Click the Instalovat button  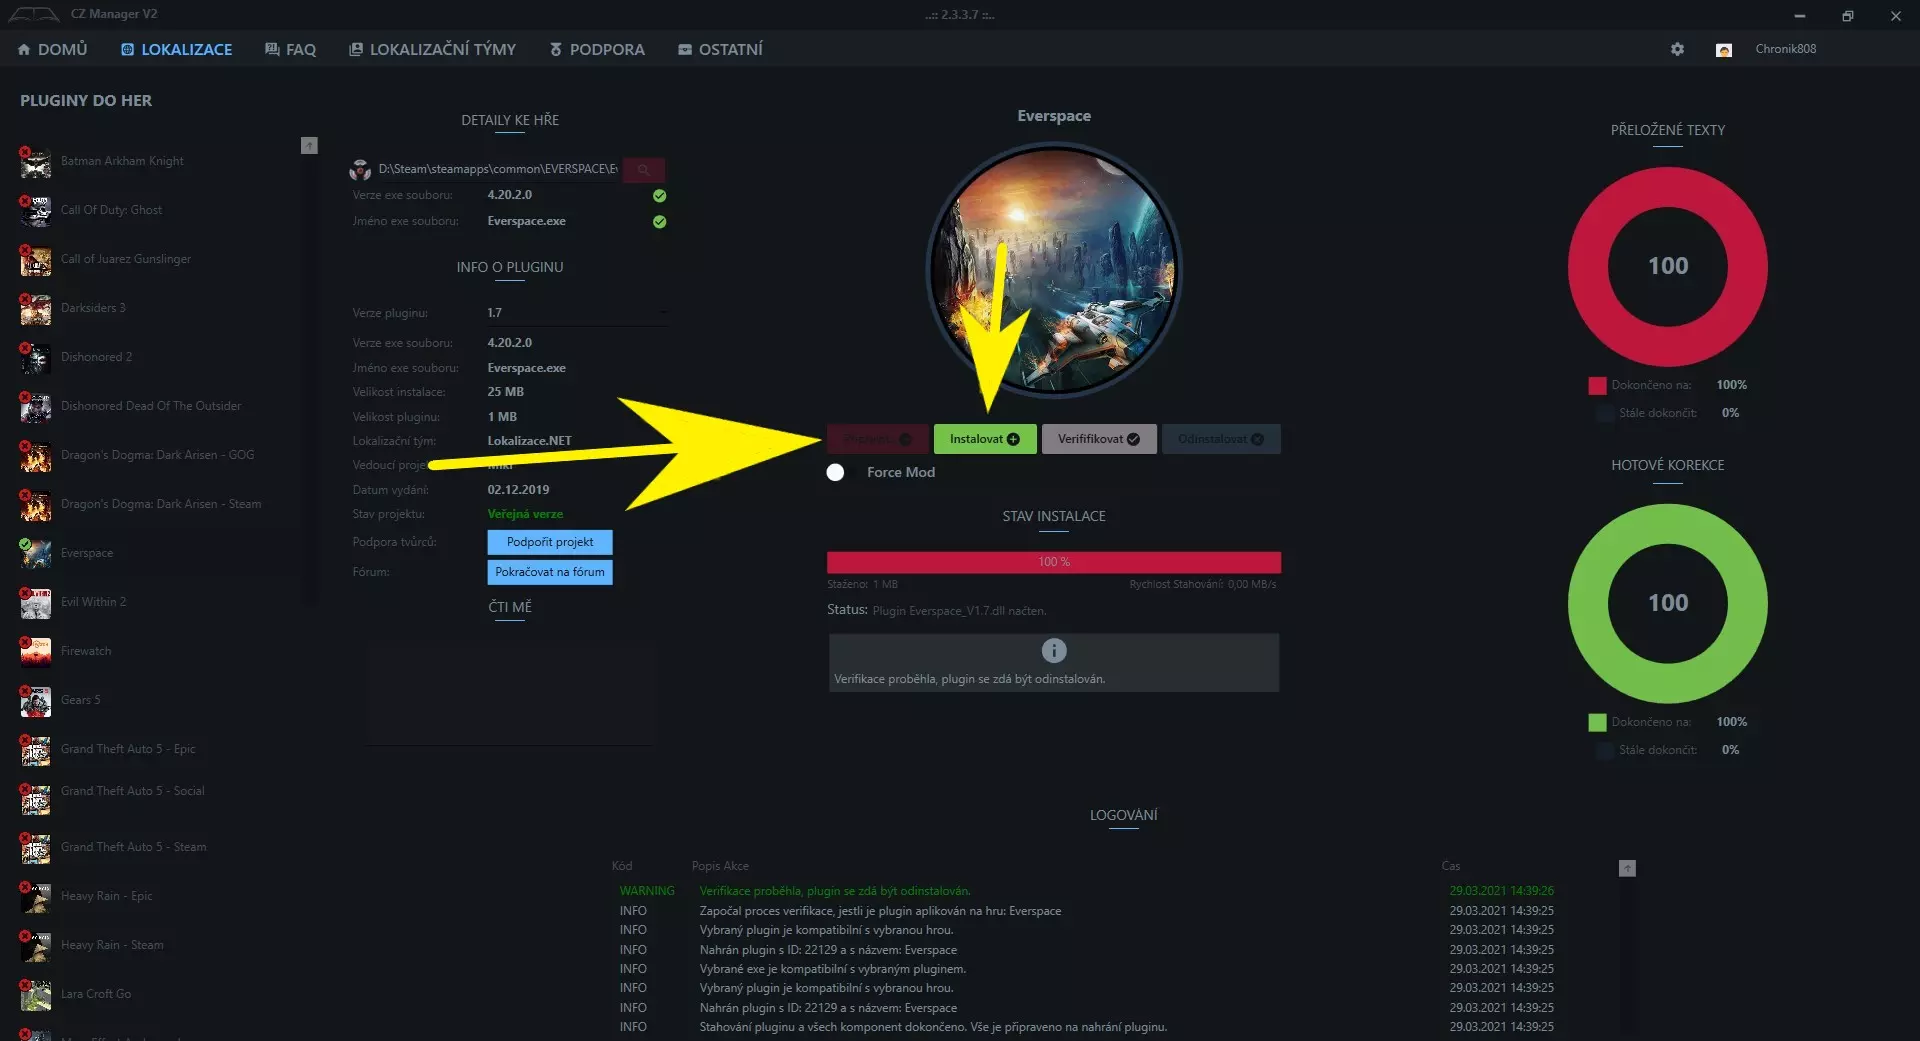click(x=985, y=439)
